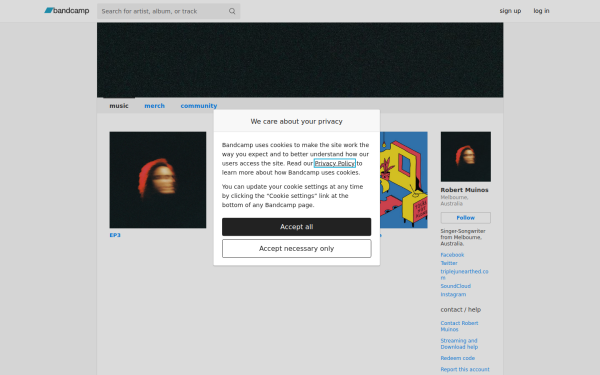Open the EP3 album title link
Screen dimensions: 600x375
tap(115, 235)
